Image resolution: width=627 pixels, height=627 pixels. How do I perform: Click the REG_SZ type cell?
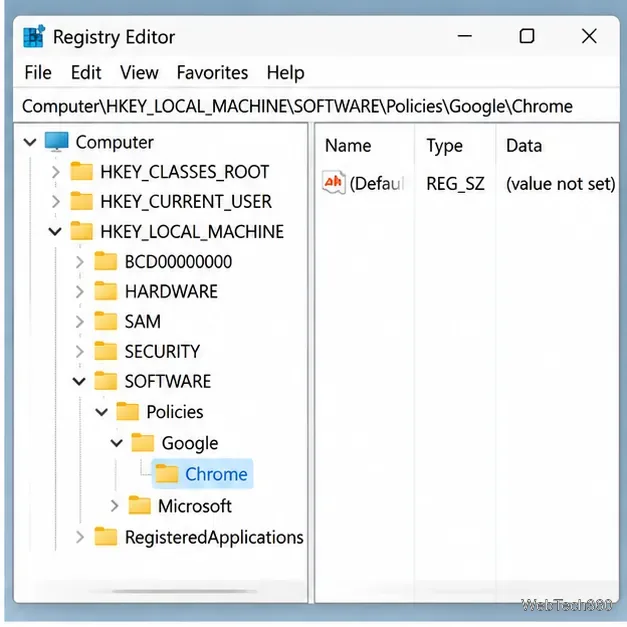(x=455, y=184)
